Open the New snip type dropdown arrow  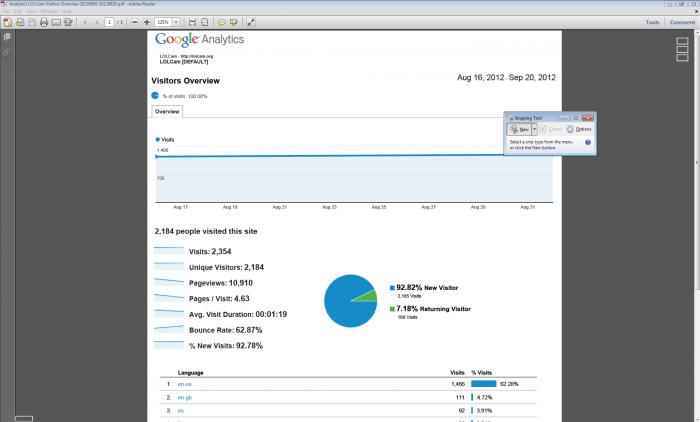pyautogui.click(x=534, y=130)
